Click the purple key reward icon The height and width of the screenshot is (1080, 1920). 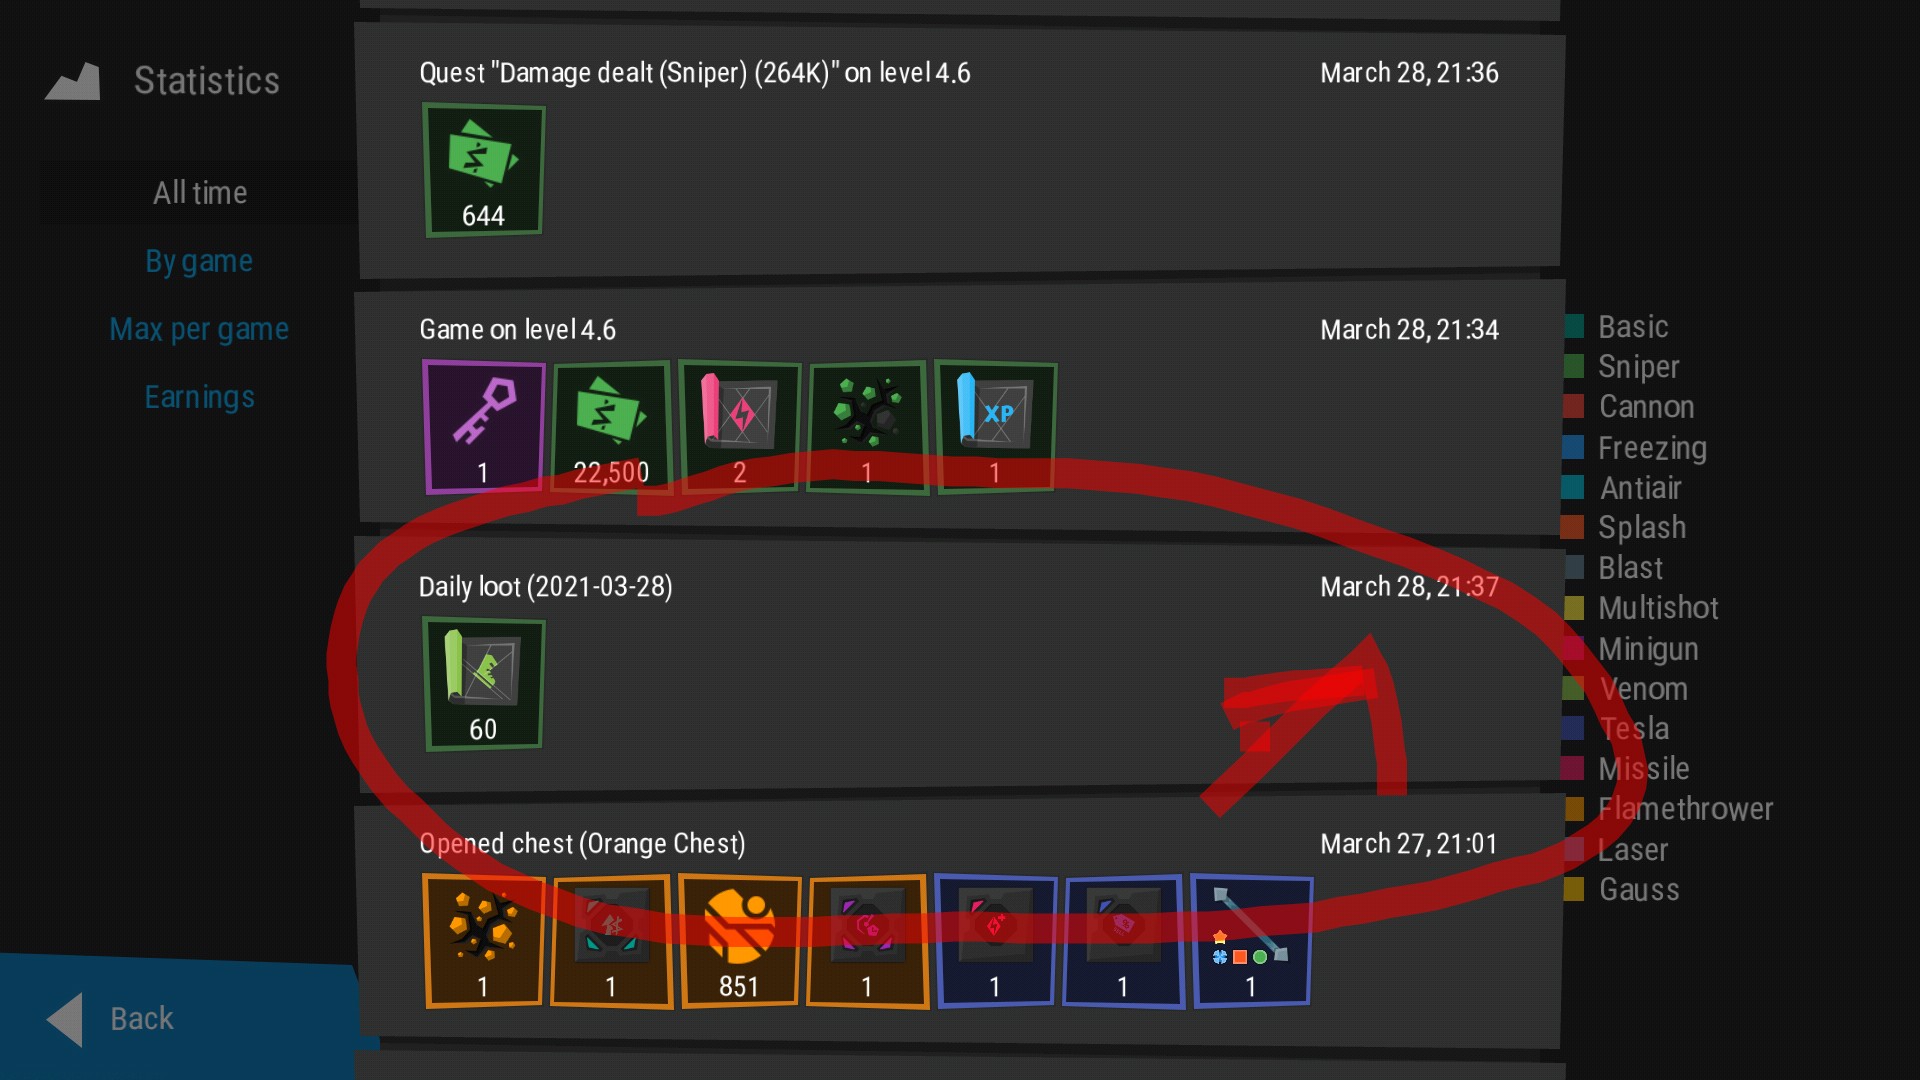pos(483,427)
